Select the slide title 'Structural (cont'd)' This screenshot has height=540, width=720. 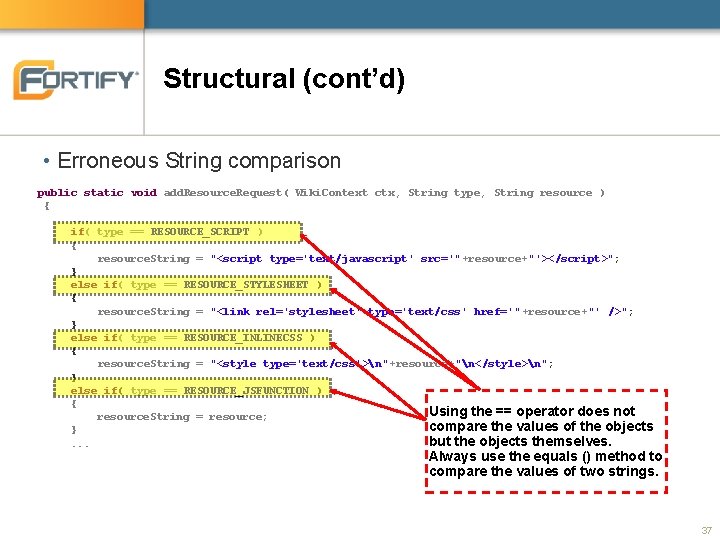click(284, 79)
